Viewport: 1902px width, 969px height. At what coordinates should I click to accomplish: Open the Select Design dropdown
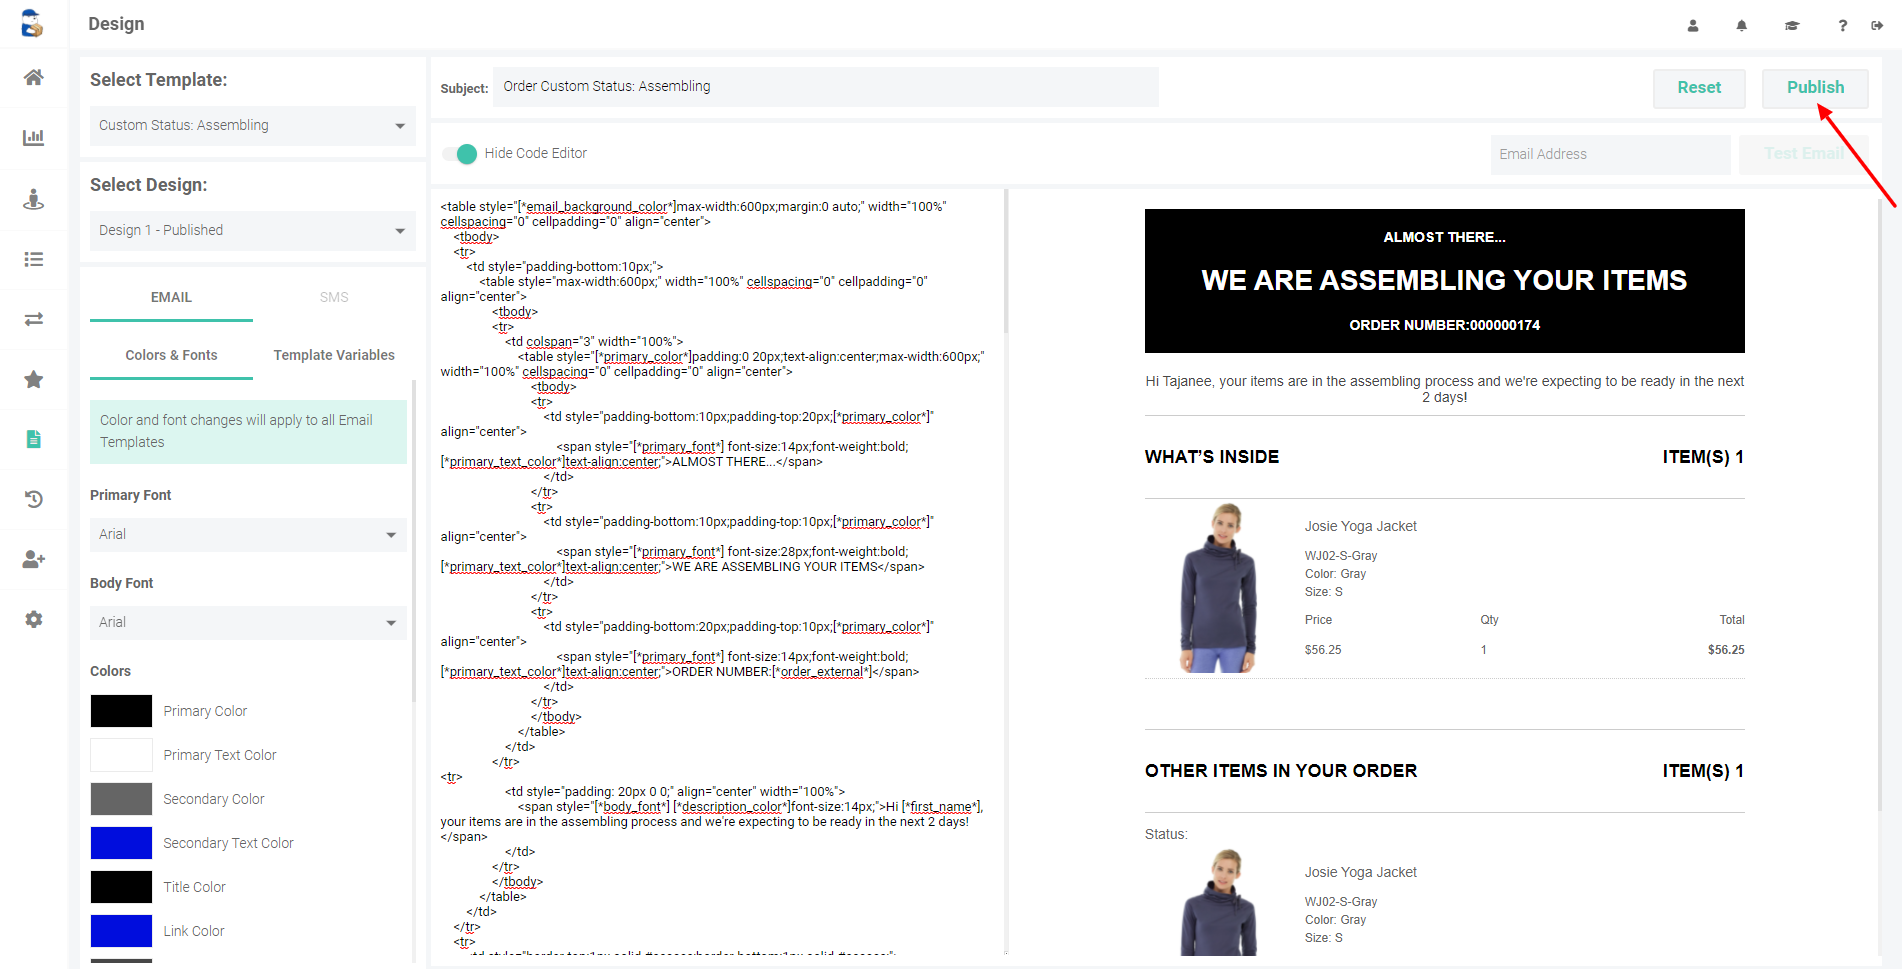(252, 231)
